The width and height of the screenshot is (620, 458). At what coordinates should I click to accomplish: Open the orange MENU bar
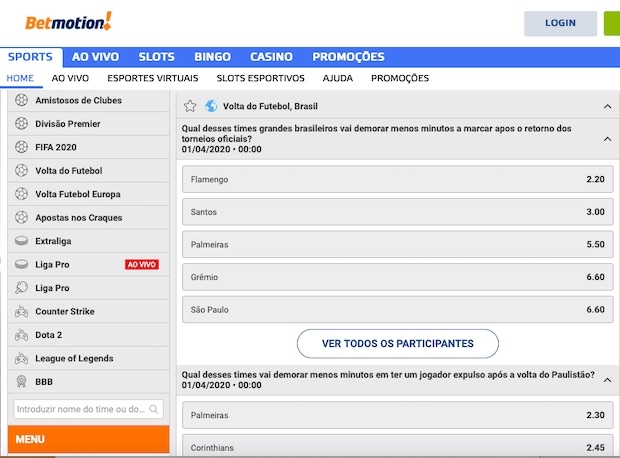[88, 439]
